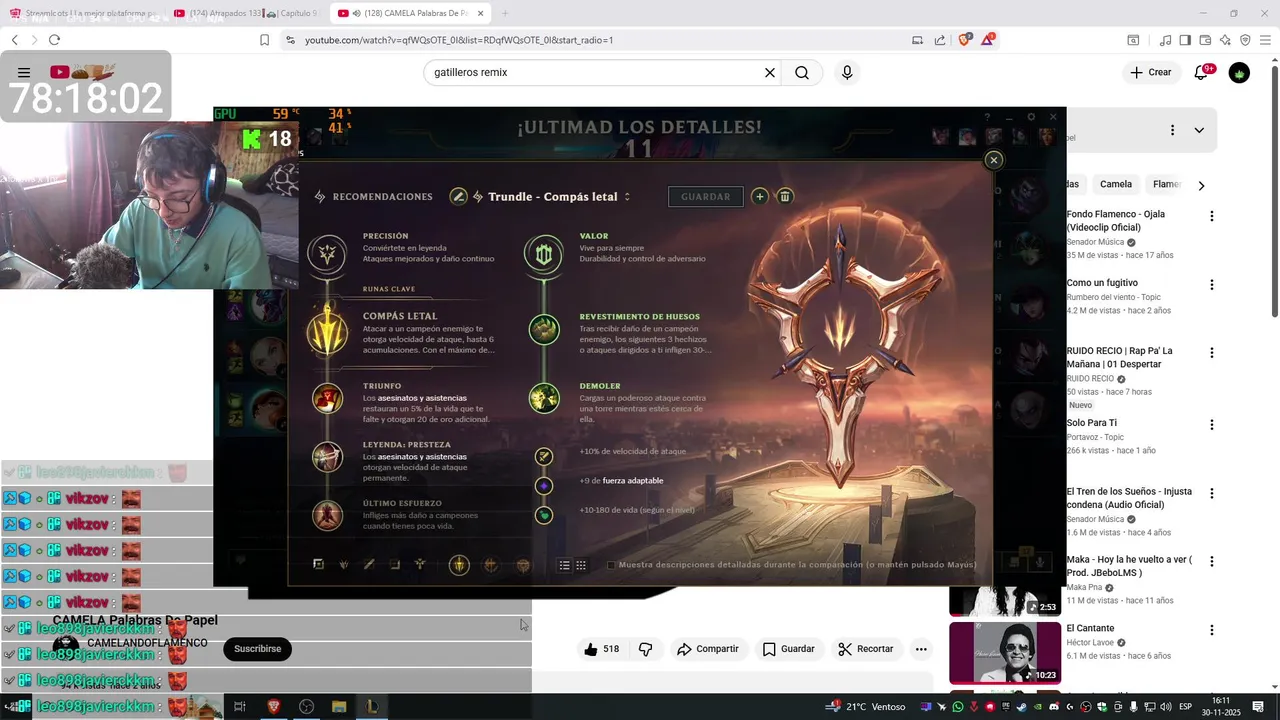
Task: Close the CAMELA Palabras De Papel tab
Action: pos(481,13)
